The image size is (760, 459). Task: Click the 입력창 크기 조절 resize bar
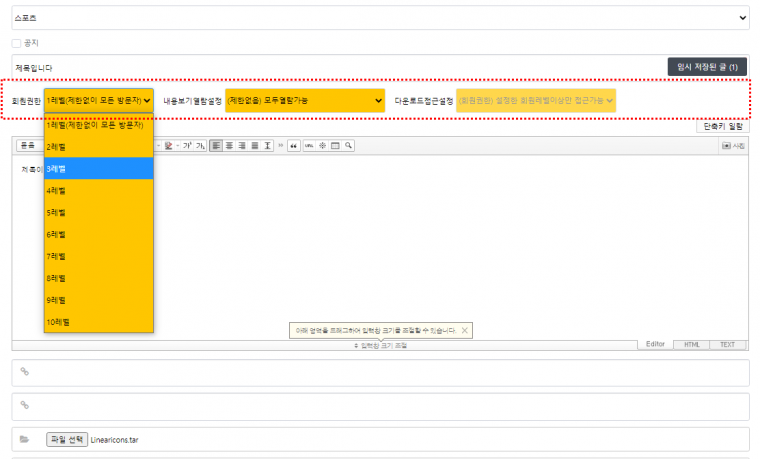pos(380,345)
